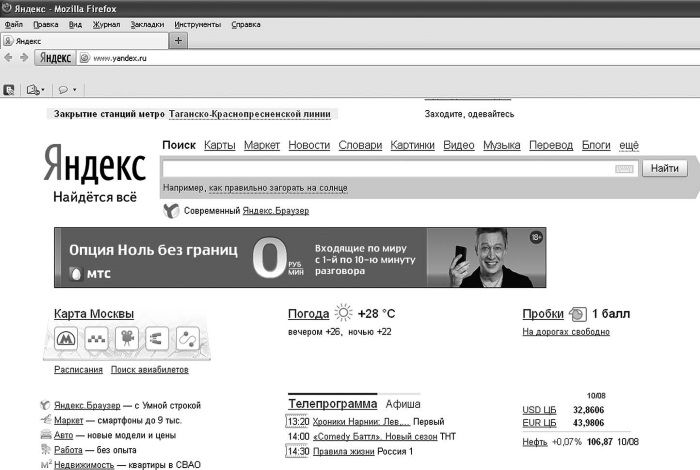
Task: Click the traffic score icon beside Пробки
Action: [x=577, y=314]
